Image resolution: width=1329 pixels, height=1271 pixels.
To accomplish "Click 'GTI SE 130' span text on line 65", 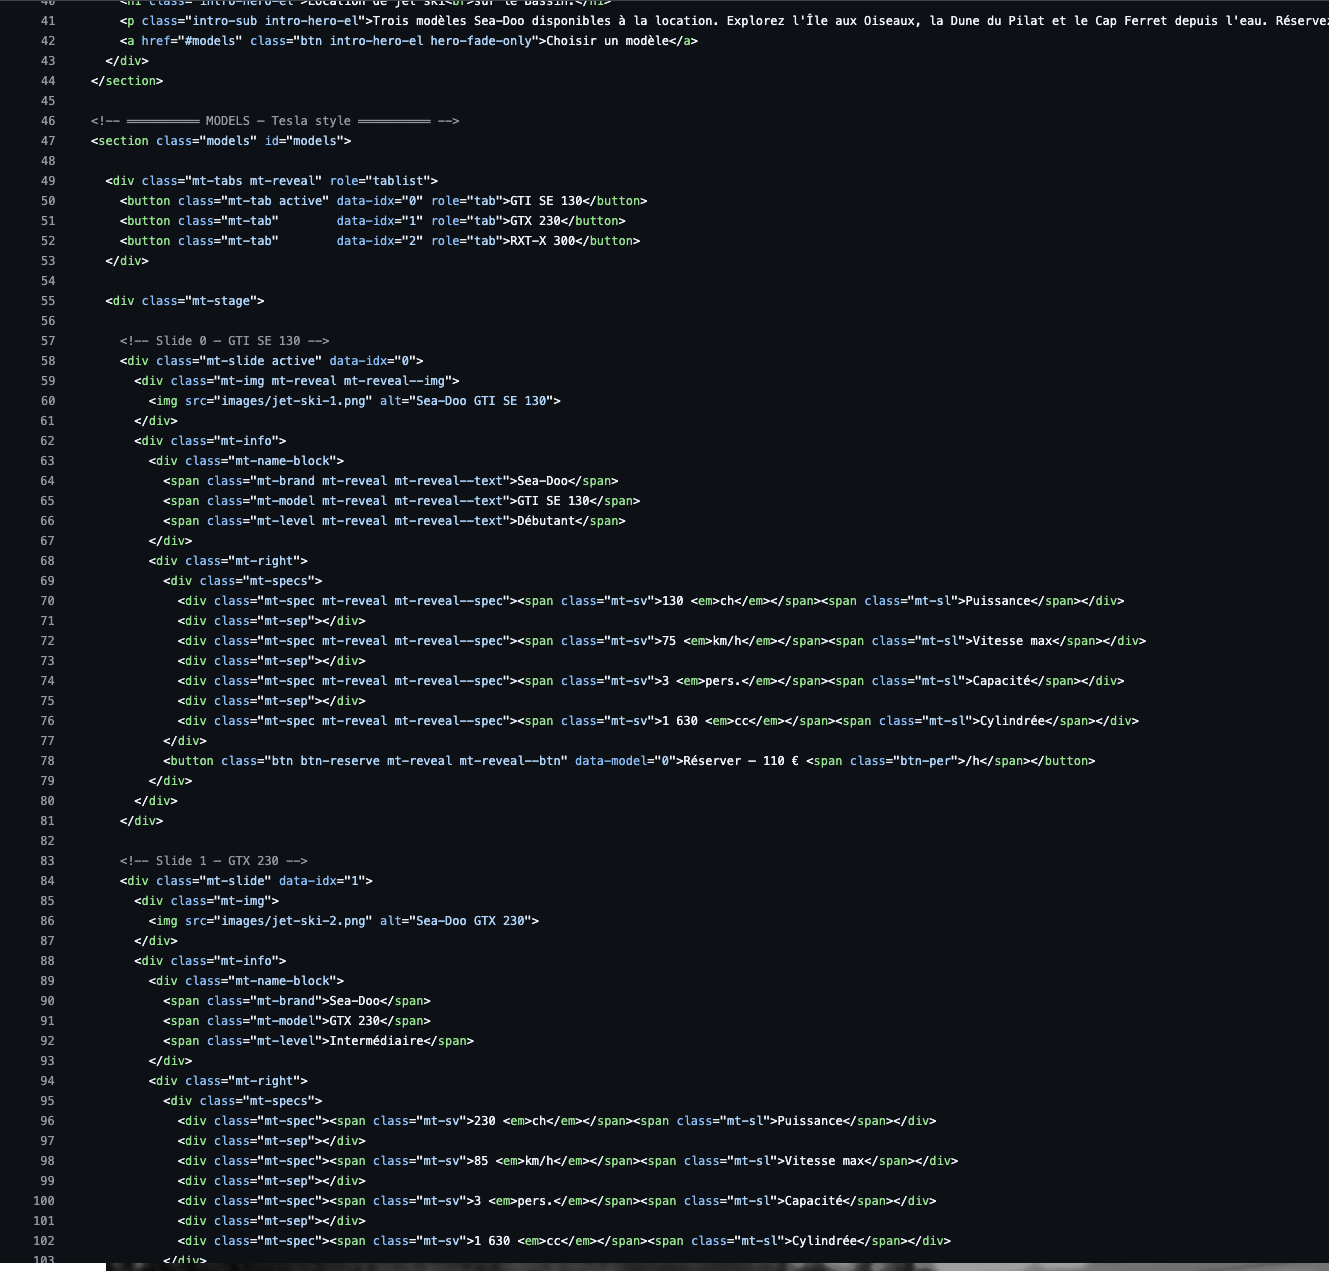I will coord(553,501).
